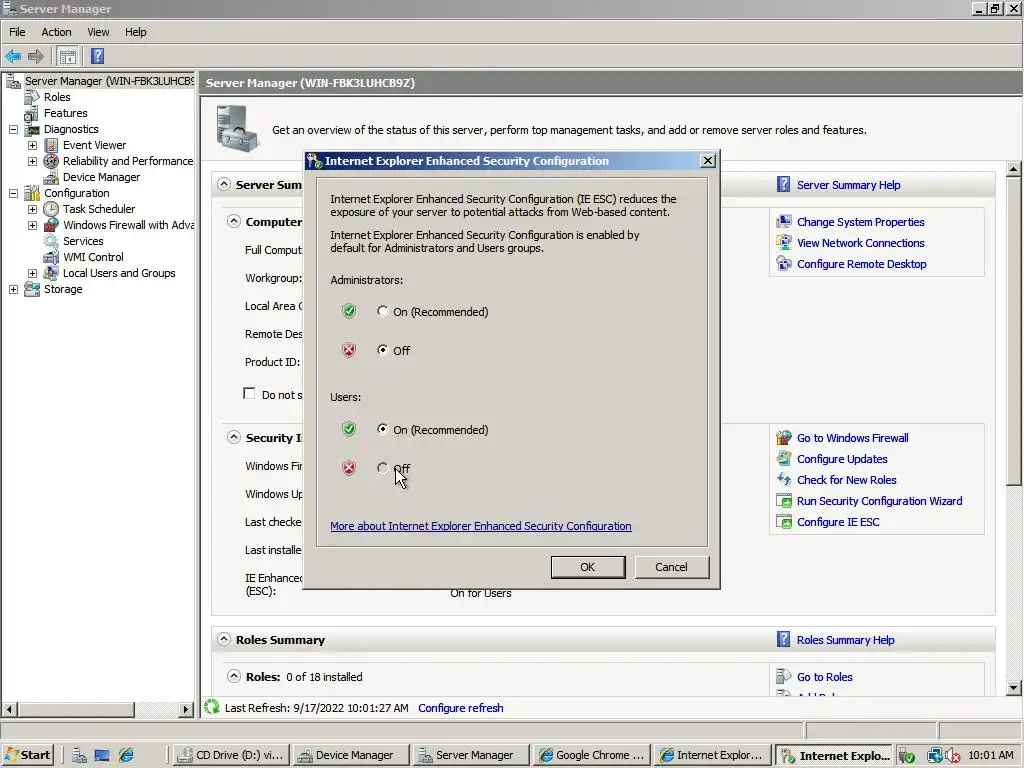Expand the Storage tree node
Viewport: 1024px width, 768px height.
13,289
